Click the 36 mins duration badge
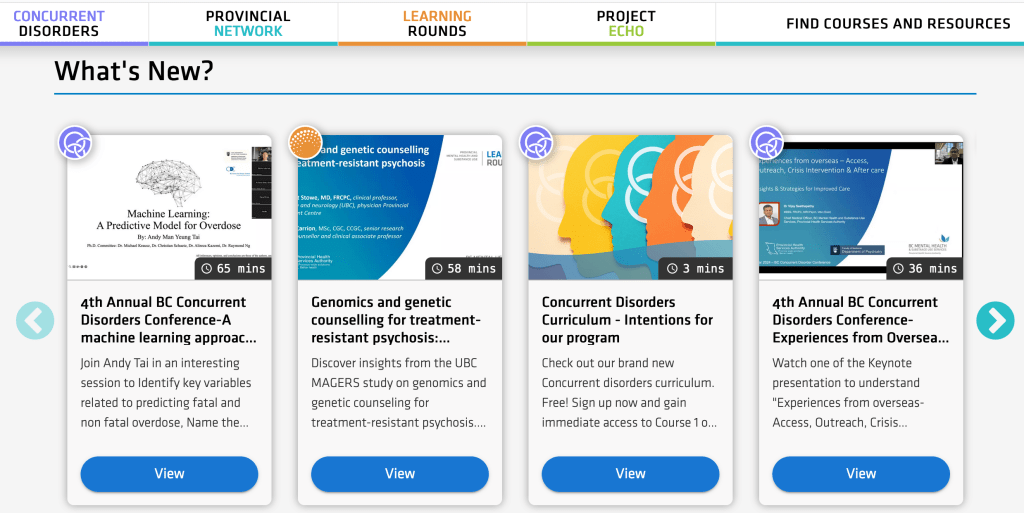The height and width of the screenshot is (513, 1024). pyautogui.click(x=925, y=268)
